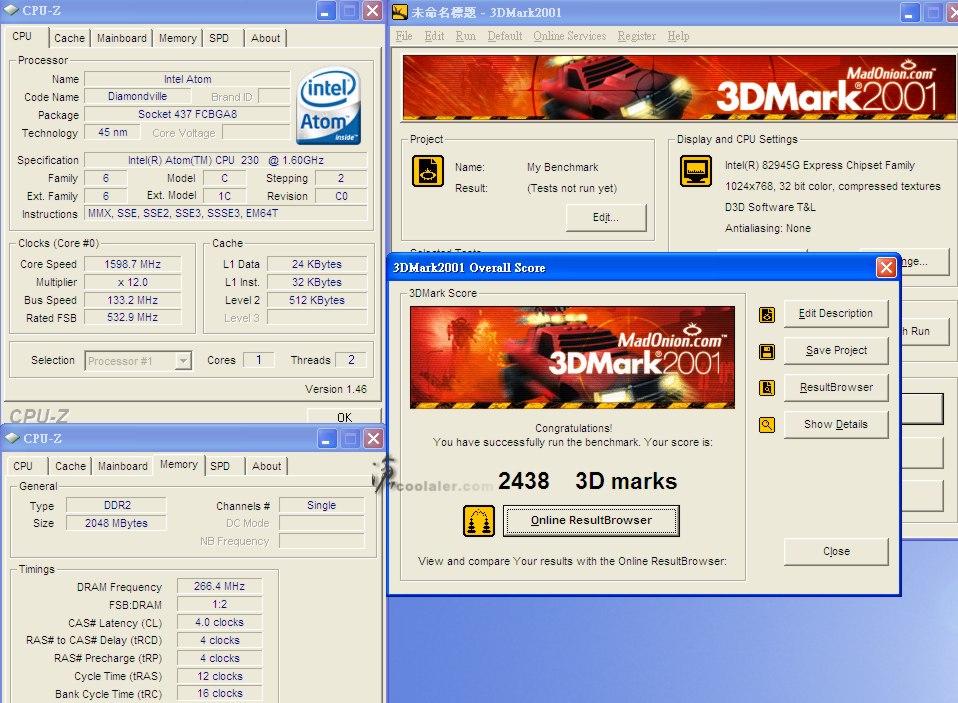
Task: Click the Rated FSB value "532.9 MHz"
Action: (133, 318)
